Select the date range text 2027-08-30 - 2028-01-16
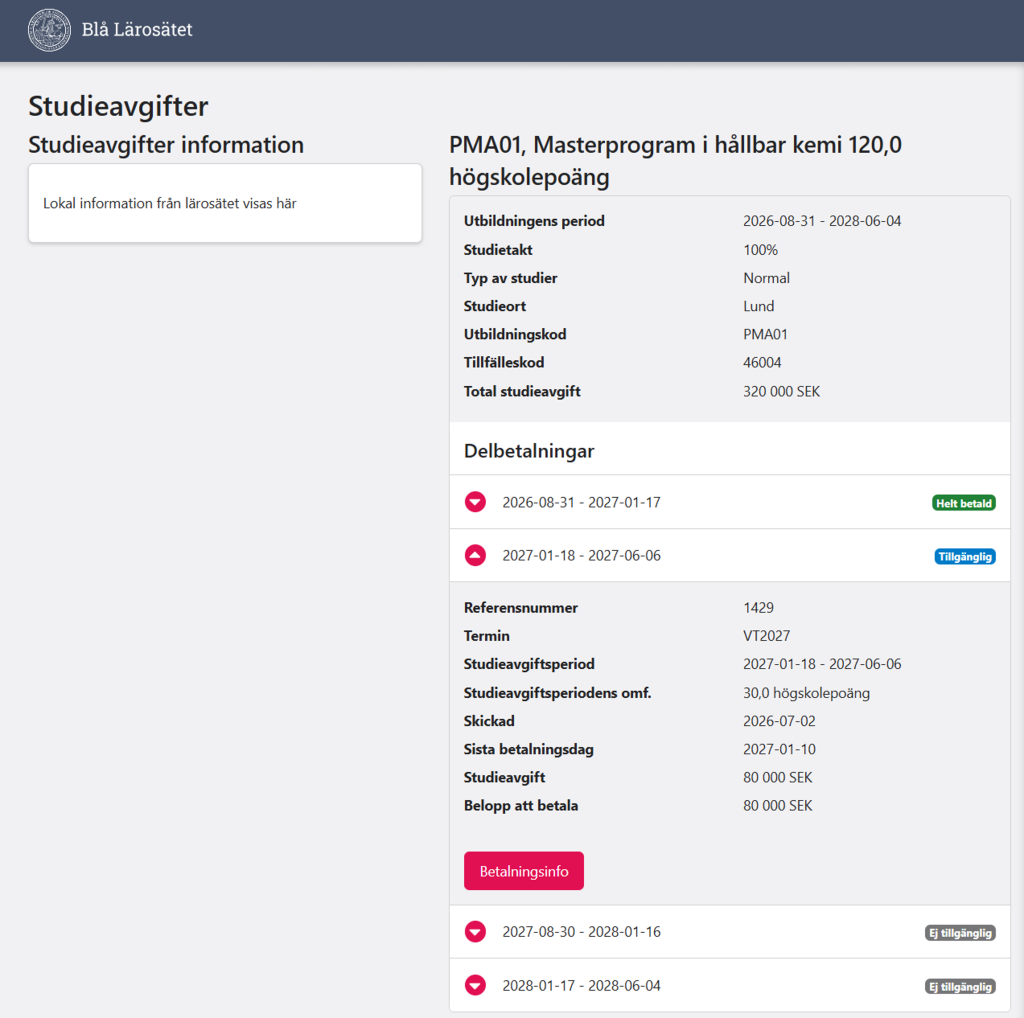The width and height of the screenshot is (1024, 1018). [x=581, y=932]
